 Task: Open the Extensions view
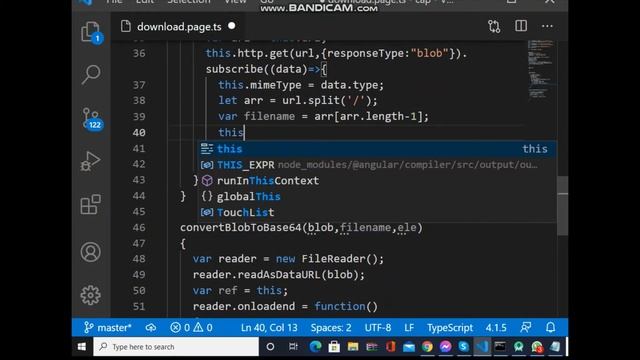coord(90,204)
